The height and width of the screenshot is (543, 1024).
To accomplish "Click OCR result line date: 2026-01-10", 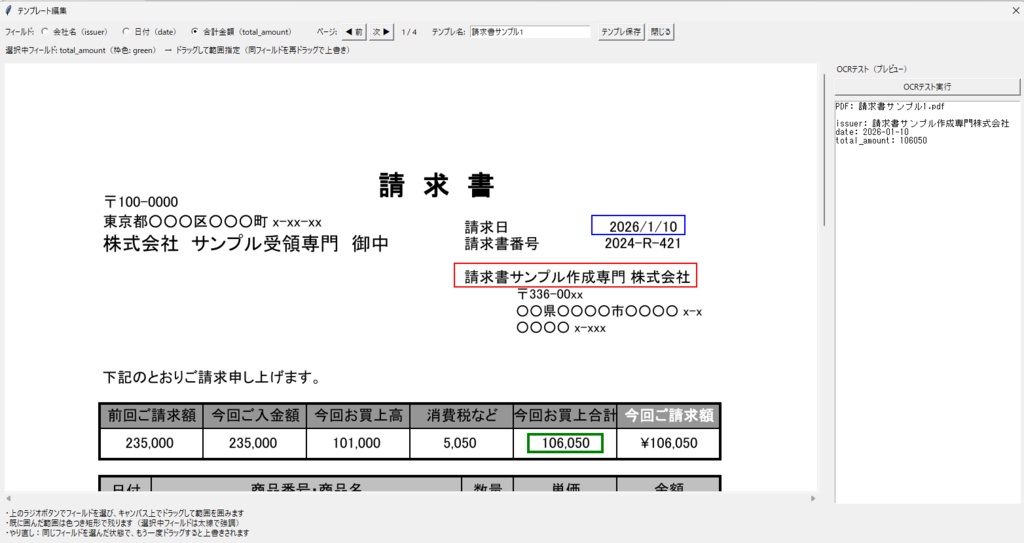I will [872, 132].
